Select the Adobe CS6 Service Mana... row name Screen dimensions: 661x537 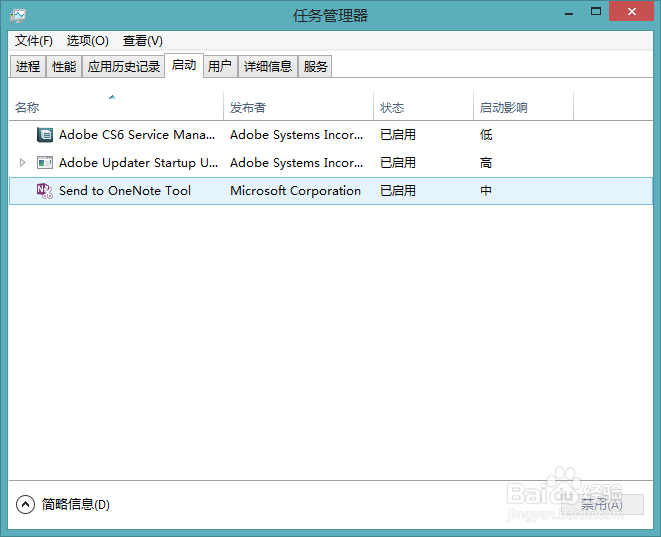[x=137, y=135]
